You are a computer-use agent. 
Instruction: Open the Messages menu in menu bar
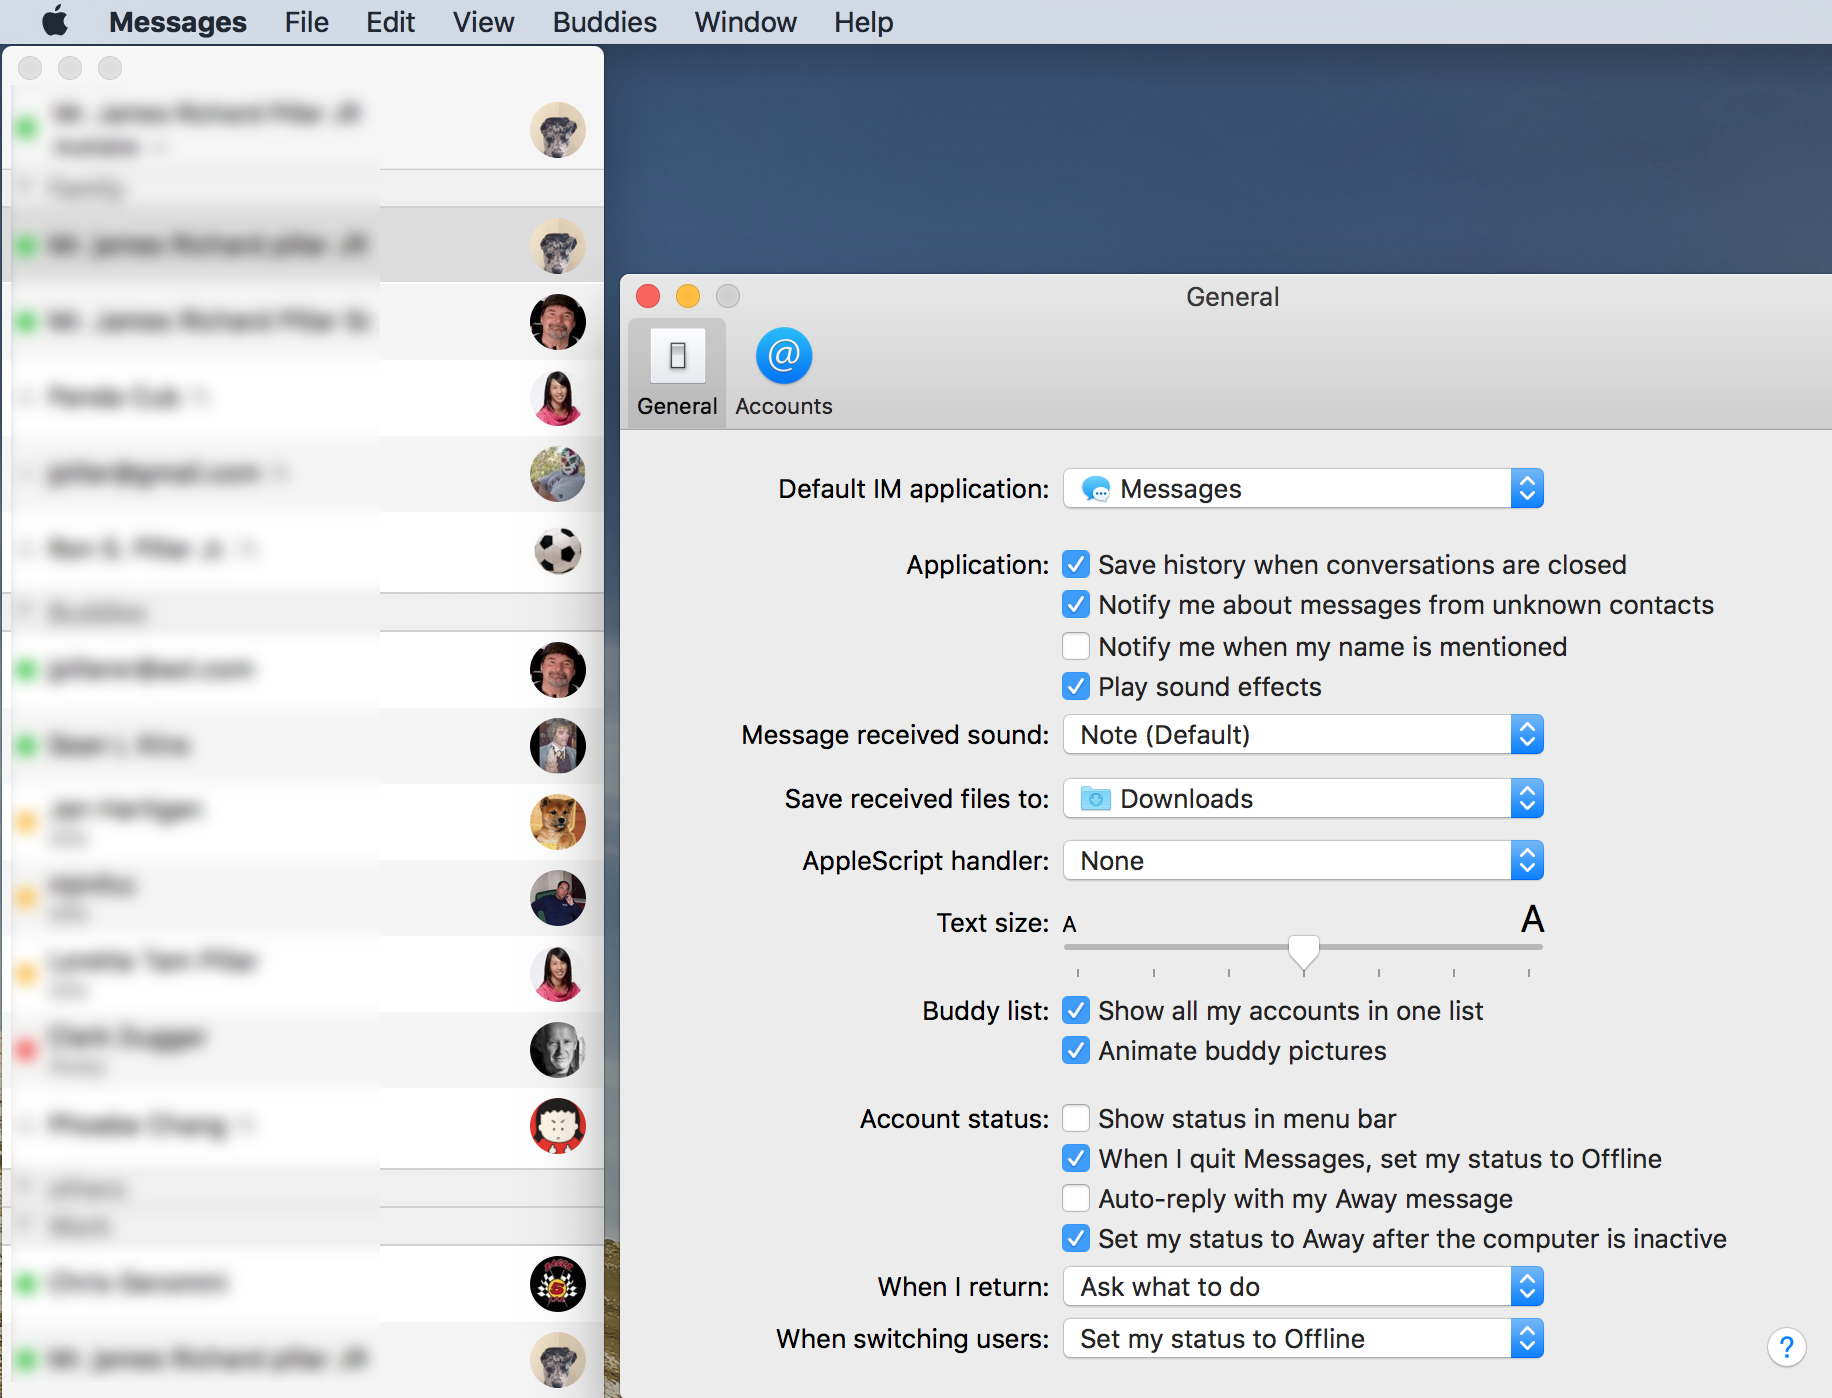(177, 22)
